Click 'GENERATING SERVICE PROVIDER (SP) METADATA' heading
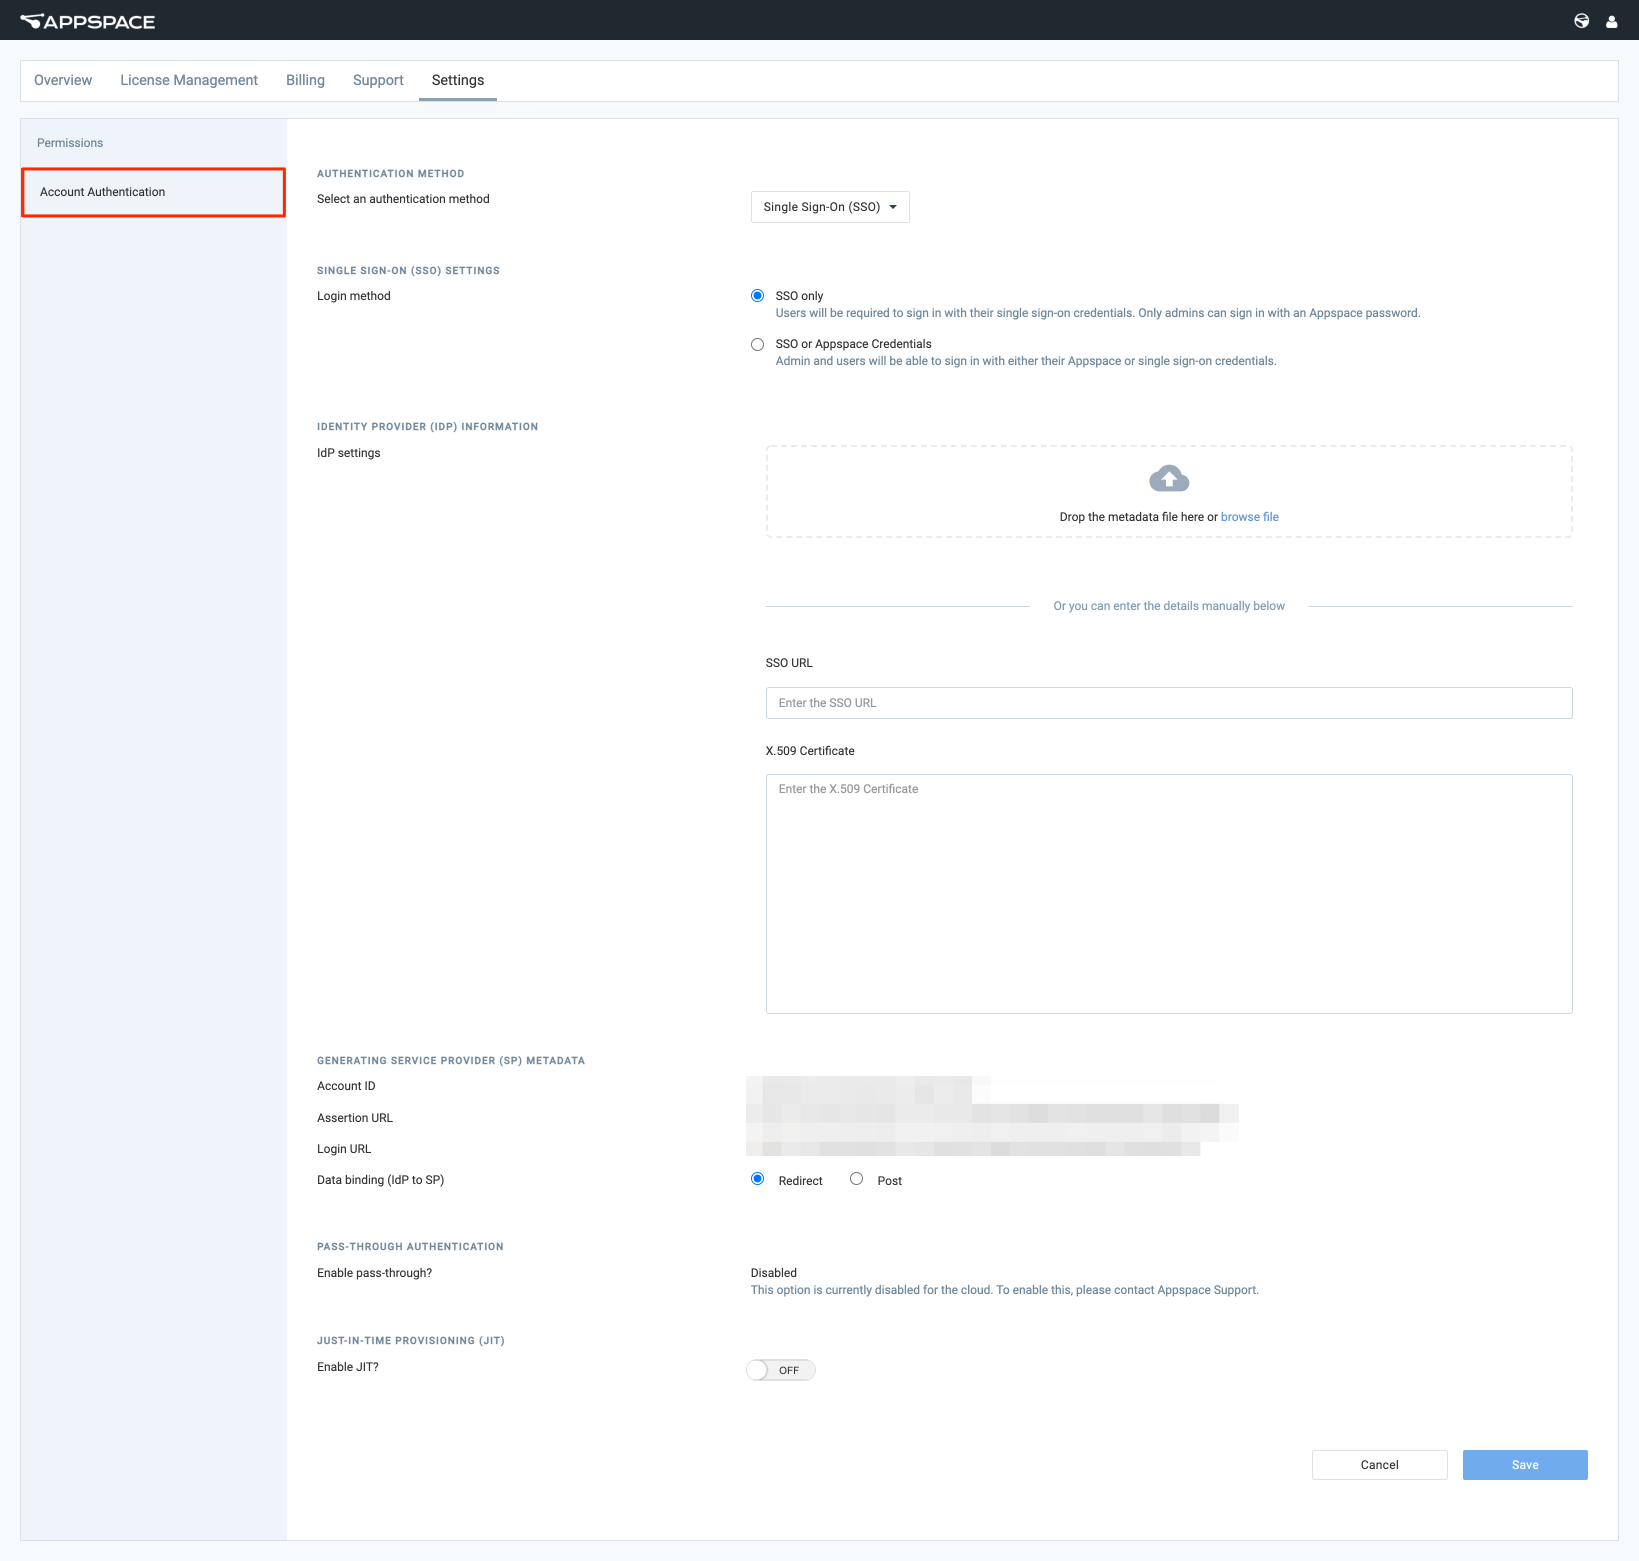 click(x=451, y=1061)
